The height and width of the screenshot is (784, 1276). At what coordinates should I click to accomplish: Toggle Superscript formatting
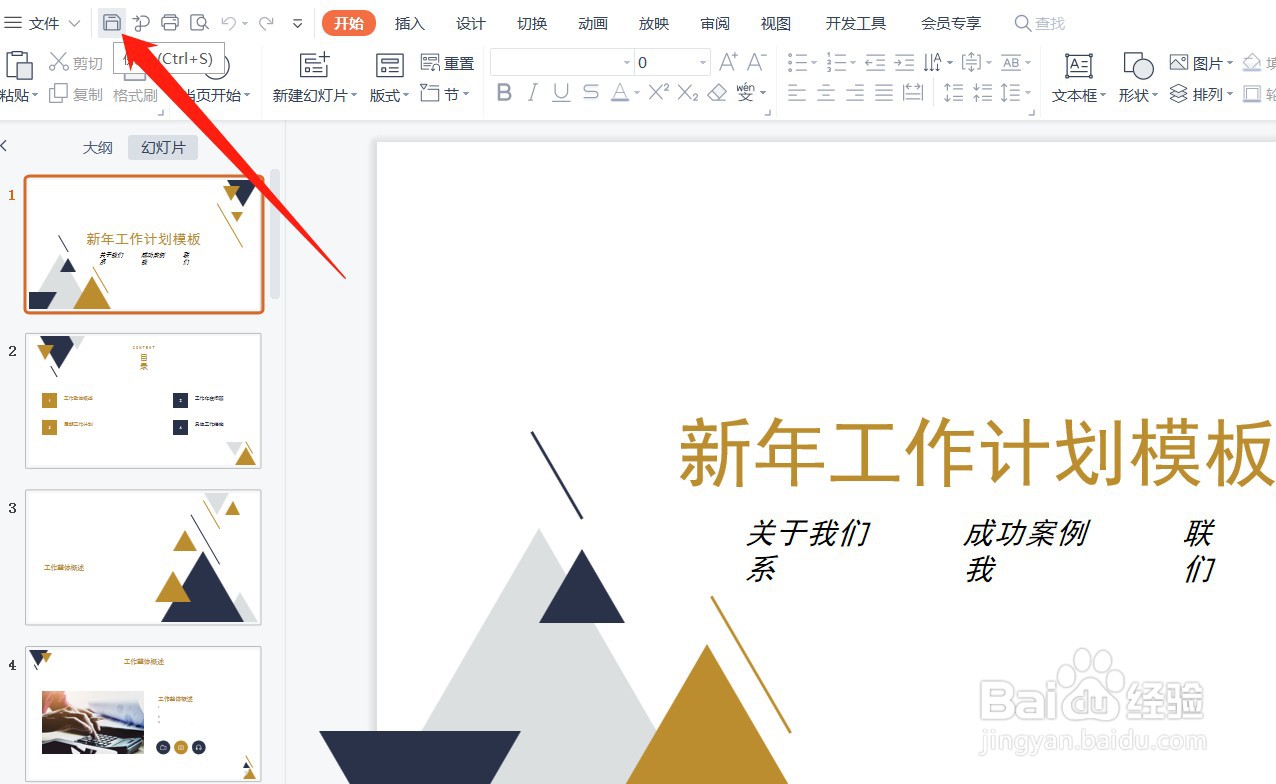pos(658,93)
